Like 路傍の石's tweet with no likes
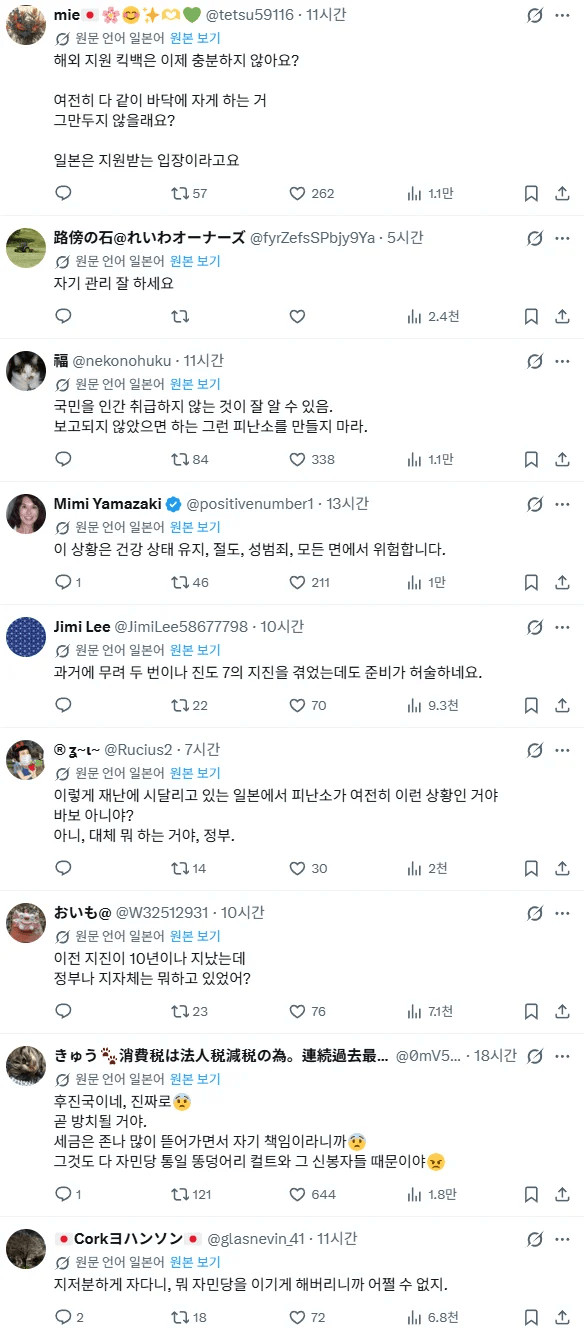Image resolution: width=584 pixels, height=1333 pixels. click(297, 316)
